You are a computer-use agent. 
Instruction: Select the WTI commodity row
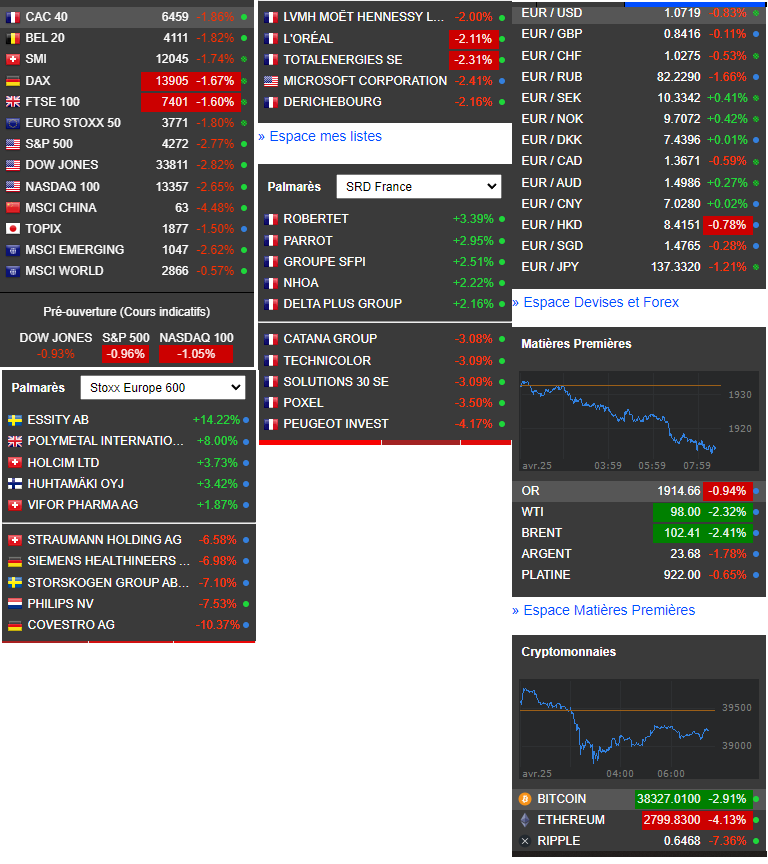[639, 512]
